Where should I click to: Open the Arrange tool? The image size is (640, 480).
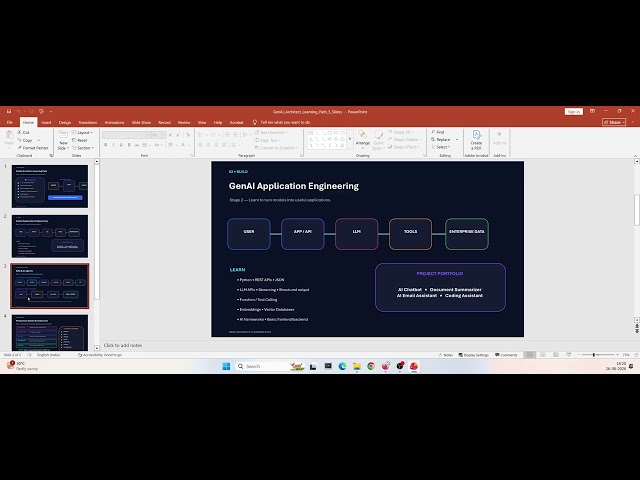[x=362, y=138]
